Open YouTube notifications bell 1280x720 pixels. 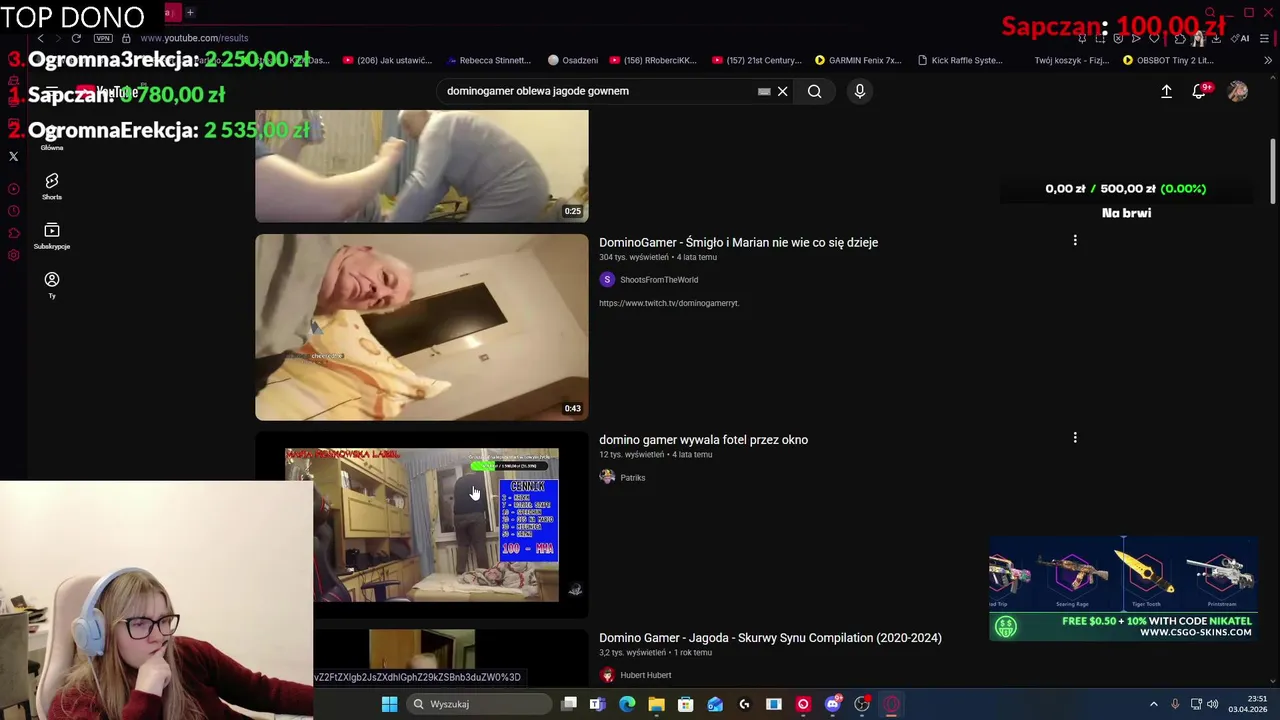coord(1199,91)
